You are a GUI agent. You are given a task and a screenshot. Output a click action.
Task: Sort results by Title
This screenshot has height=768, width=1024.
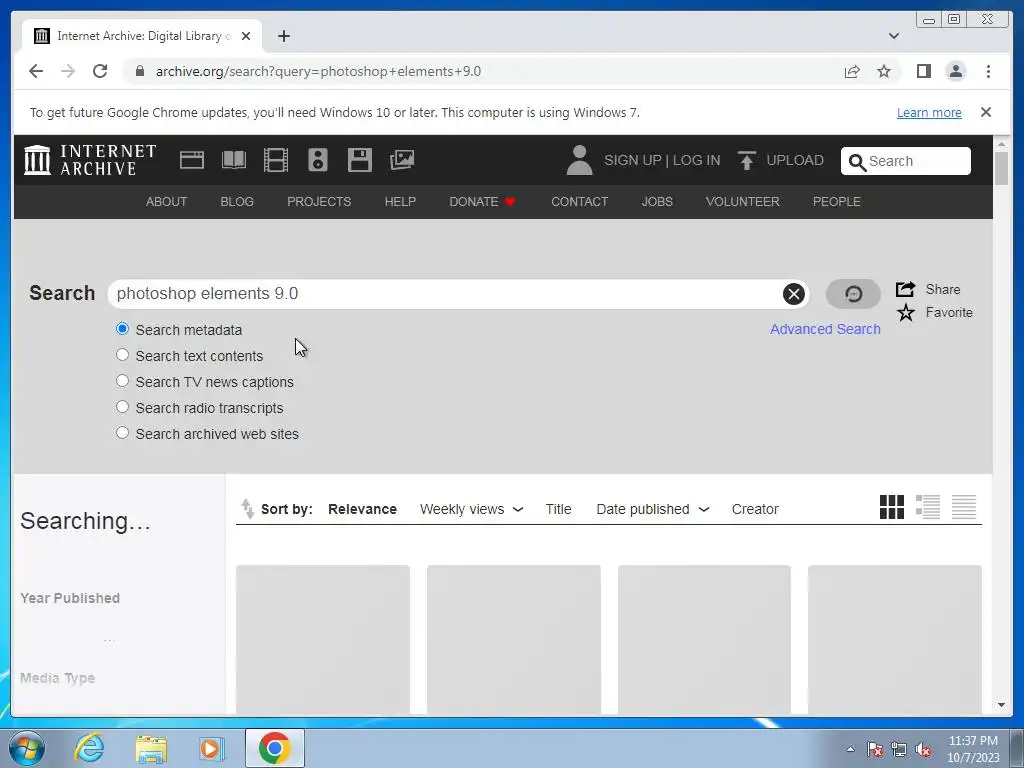point(558,509)
